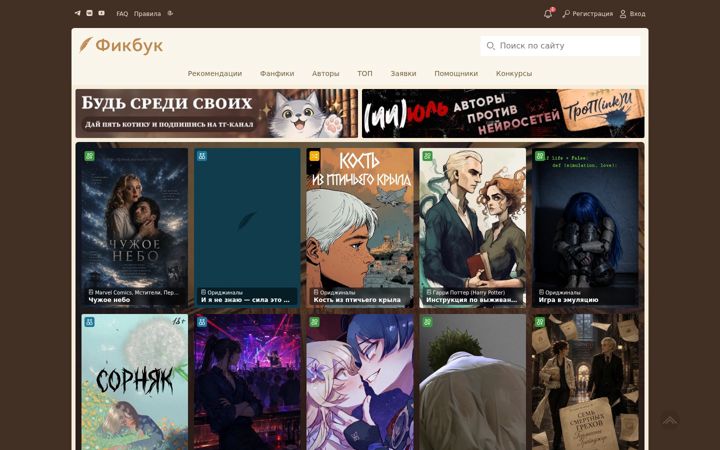Click green badge on anime couple cover
720x450 pixels.
tap(315, 322)
